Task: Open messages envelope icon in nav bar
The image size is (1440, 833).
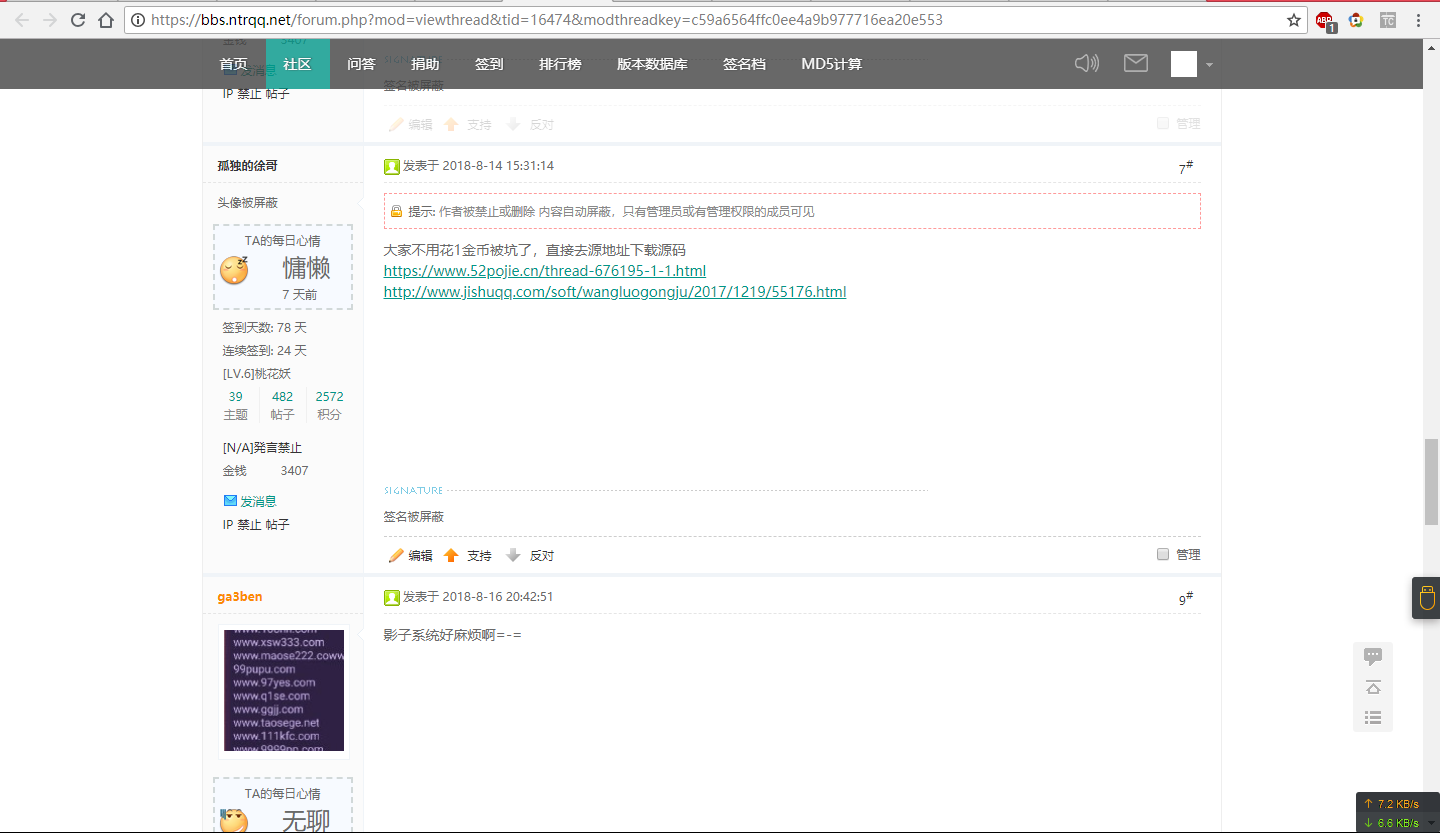Action: click(x=1136, y=63)
